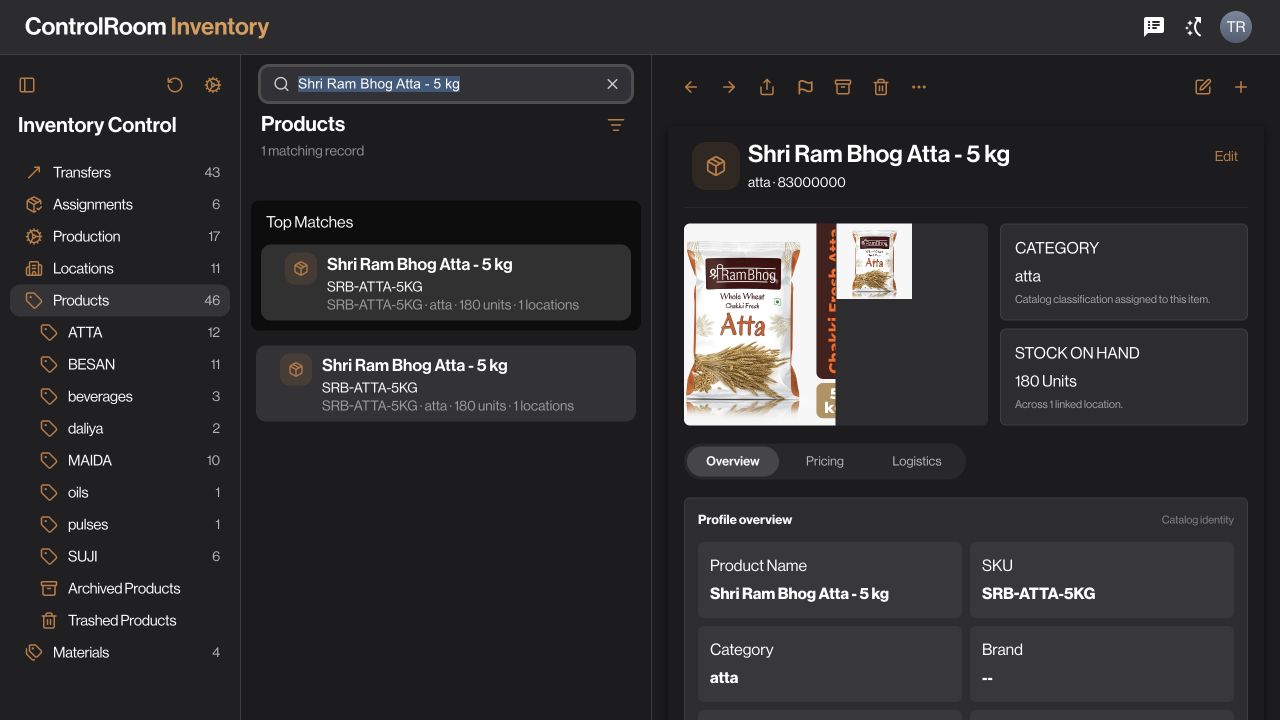Go forward with the right arrow

click(729, 87)
